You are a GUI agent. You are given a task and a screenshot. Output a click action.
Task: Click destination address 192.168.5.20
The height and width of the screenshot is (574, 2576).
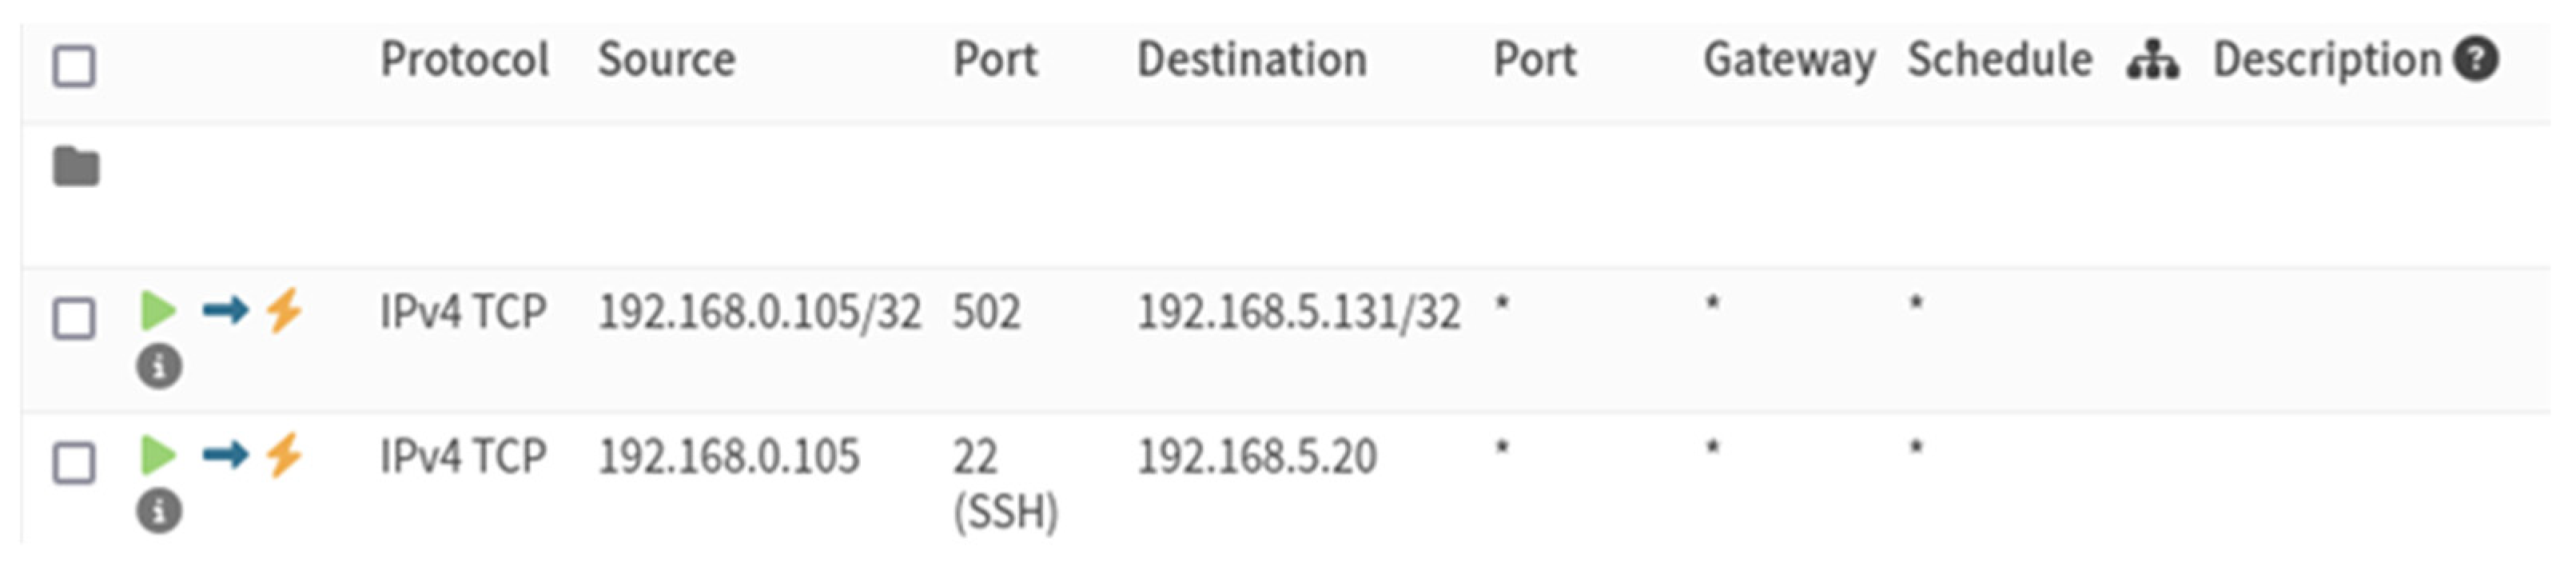point(1257,457)
